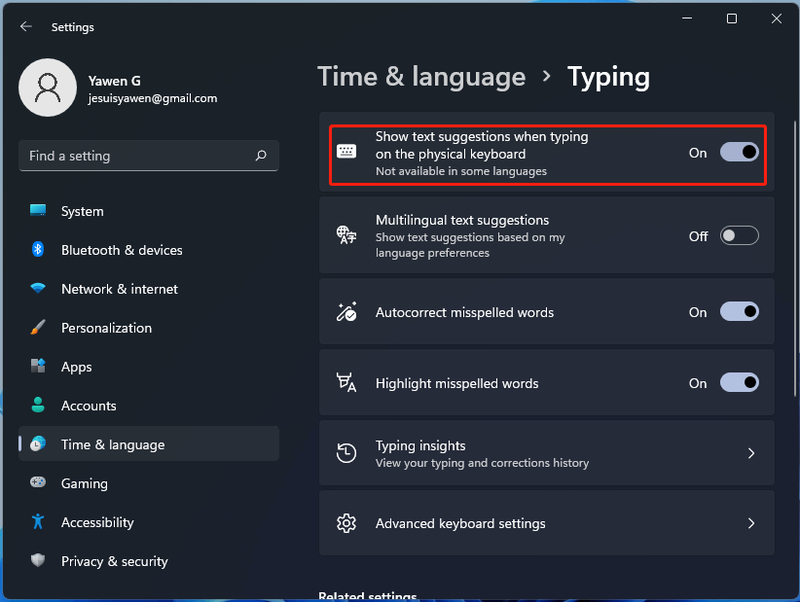The height and width of the screenshot is (602, 800).
Task: Click Time & language breadcrumb link
Action: coord(421,77)
